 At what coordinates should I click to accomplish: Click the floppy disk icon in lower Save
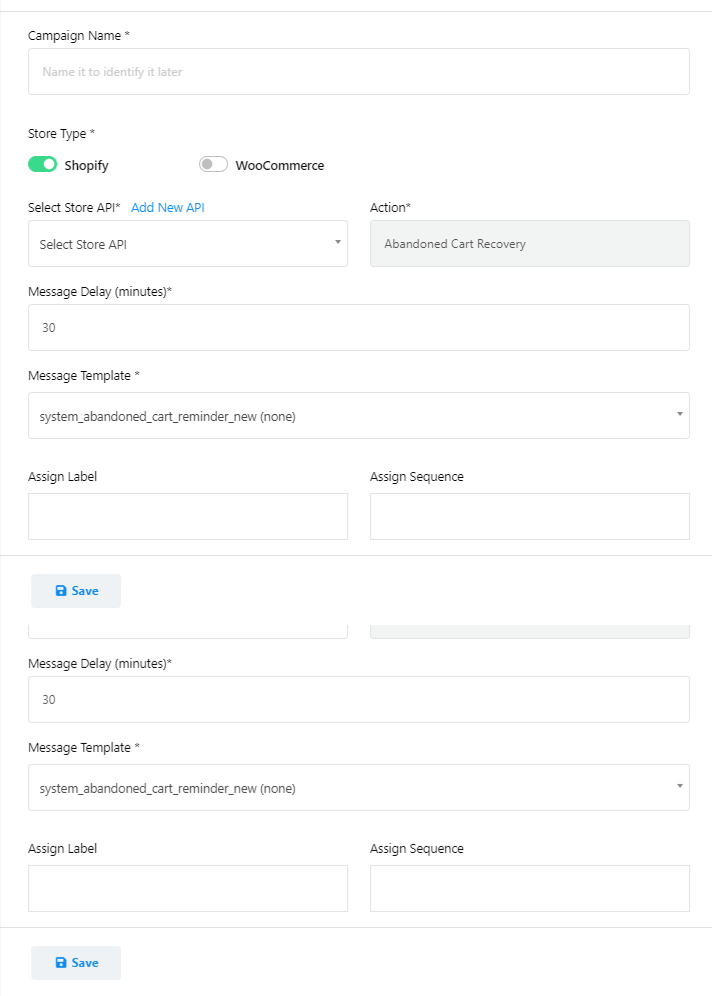61,963
